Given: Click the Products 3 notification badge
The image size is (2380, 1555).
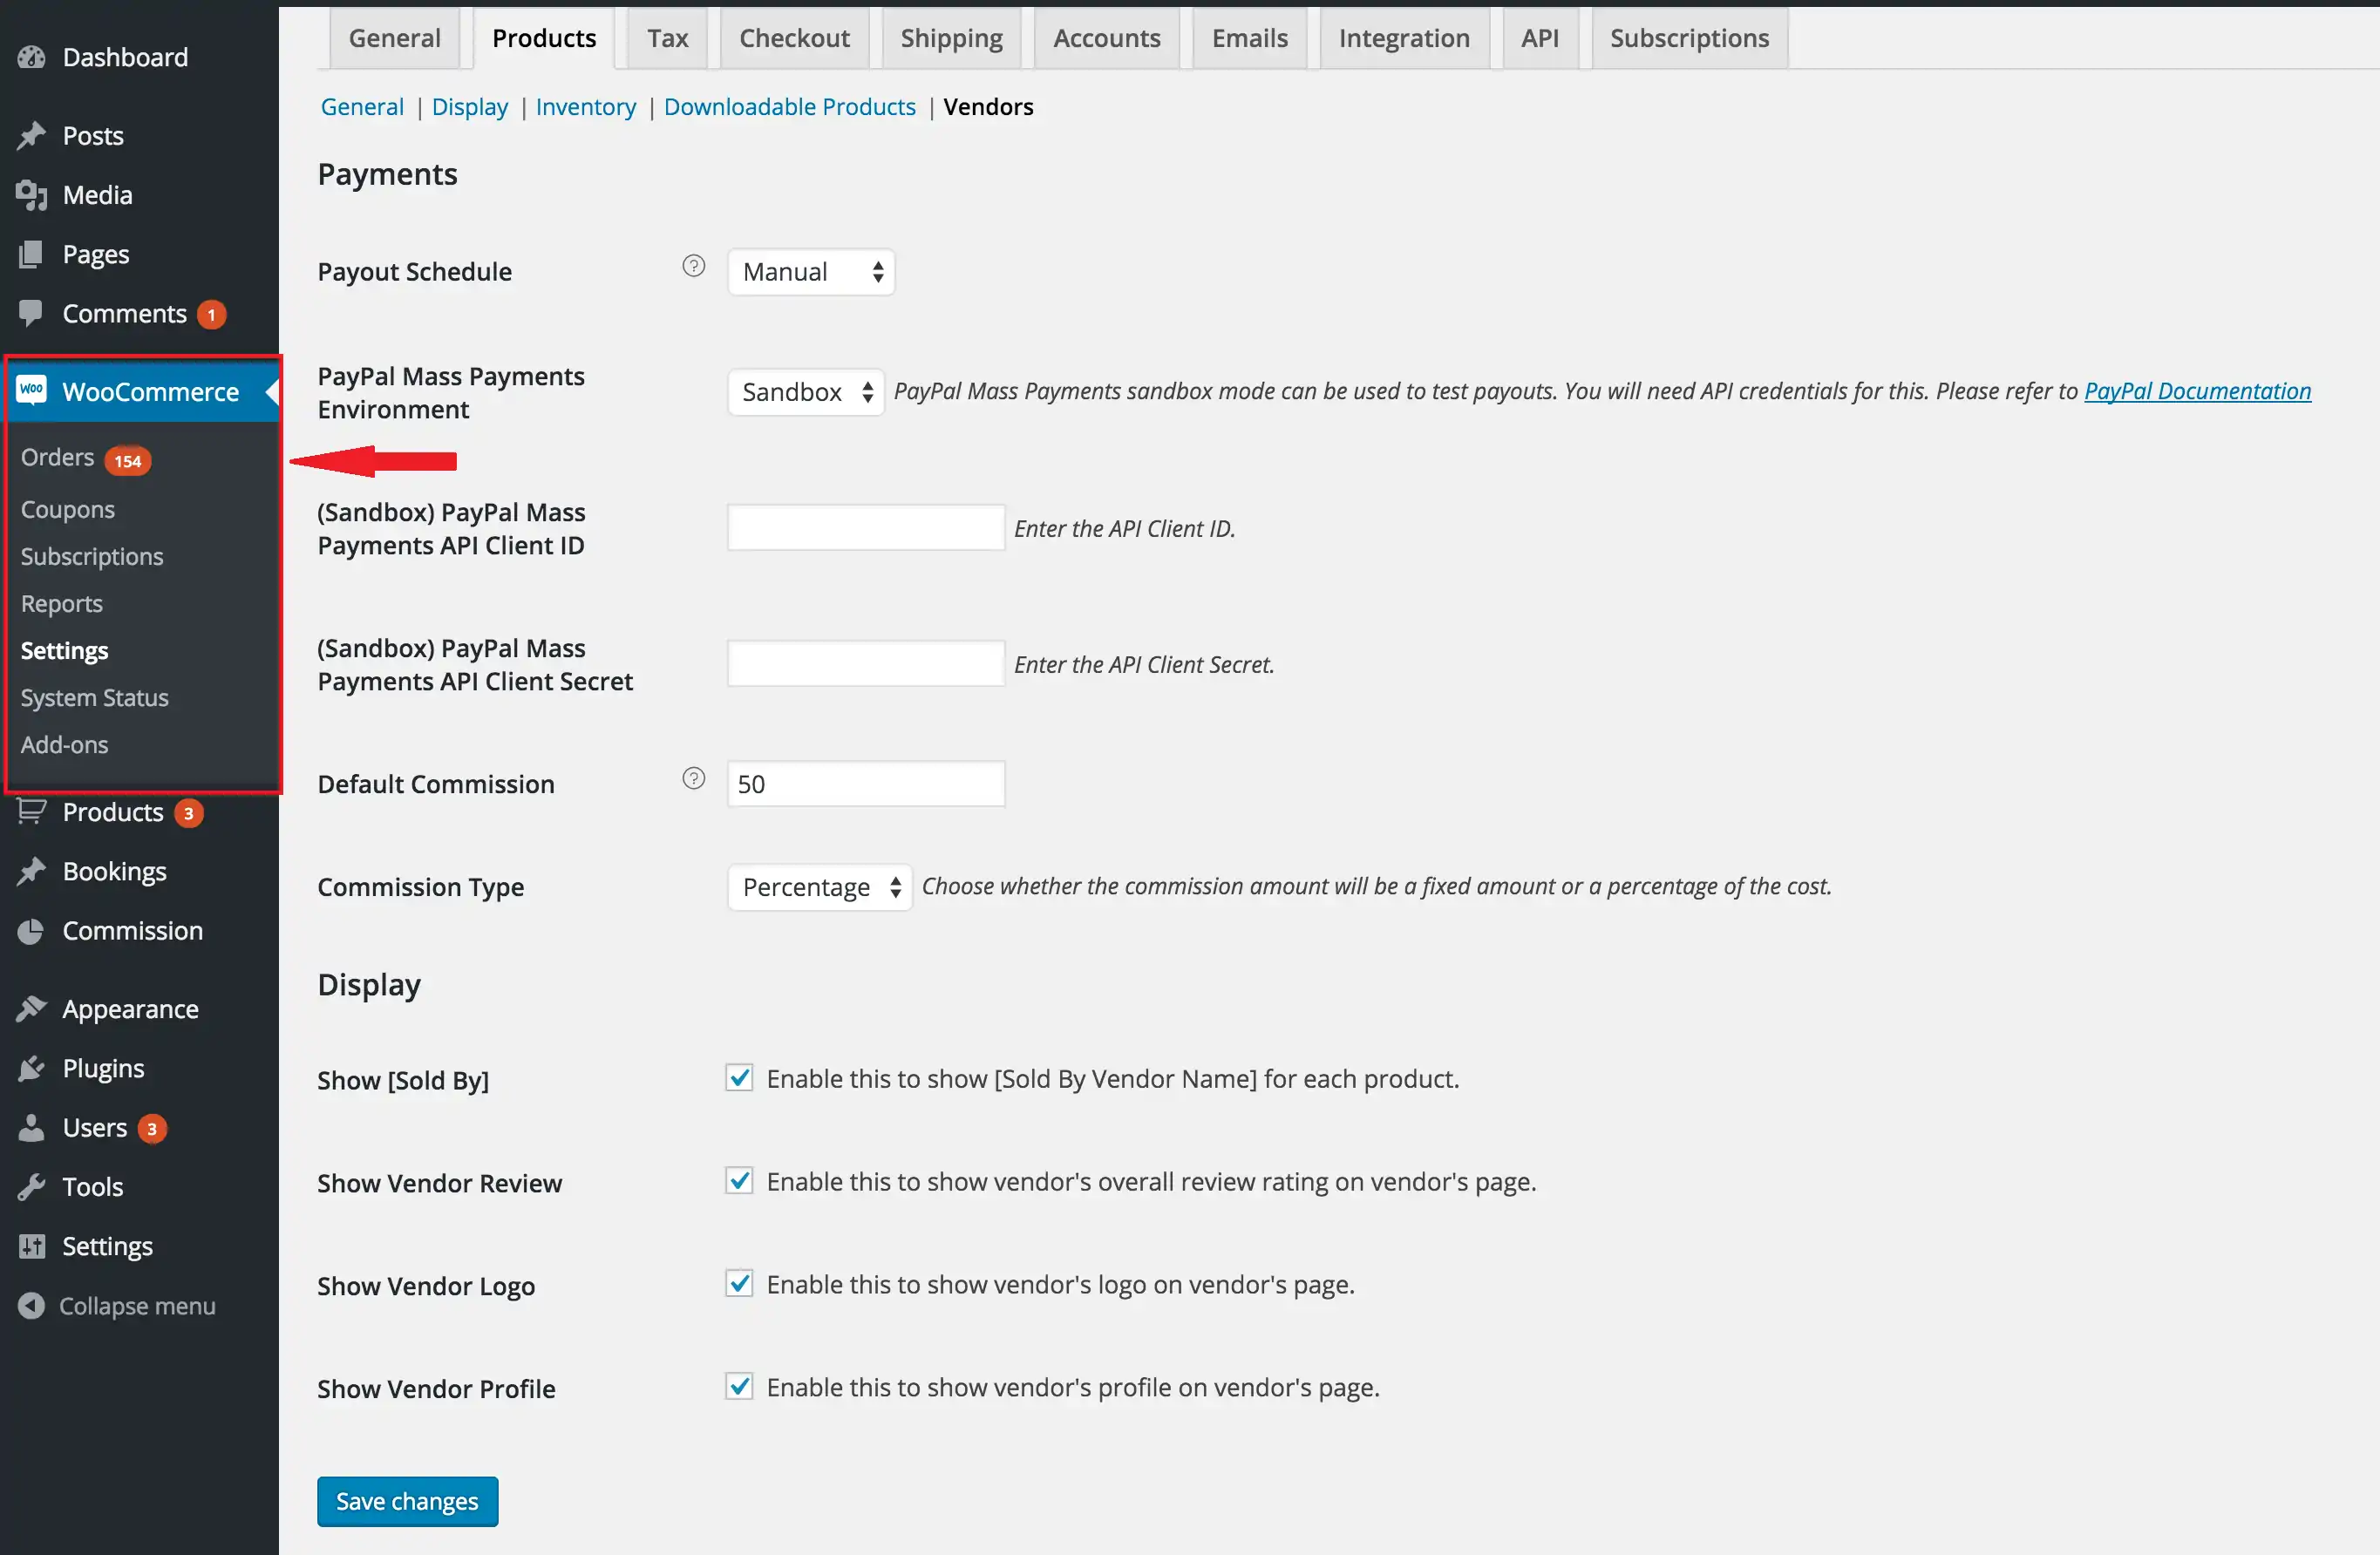Looking at the screenshot, I should pos(188,813).
